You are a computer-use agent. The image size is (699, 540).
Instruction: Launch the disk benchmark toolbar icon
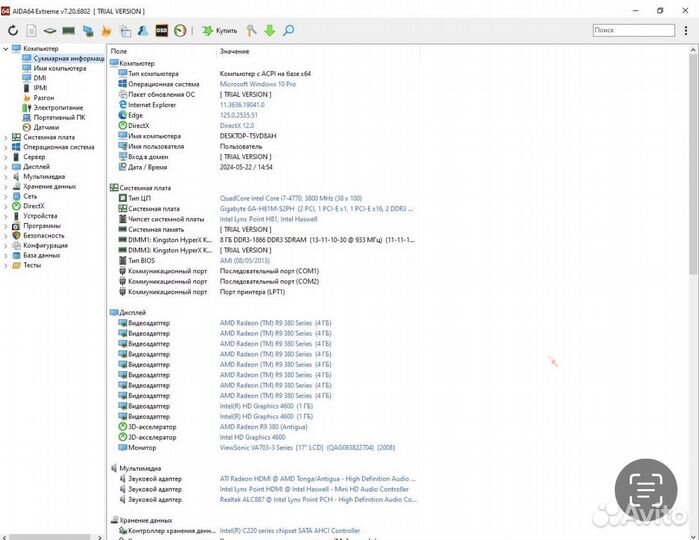click(49, 30)
